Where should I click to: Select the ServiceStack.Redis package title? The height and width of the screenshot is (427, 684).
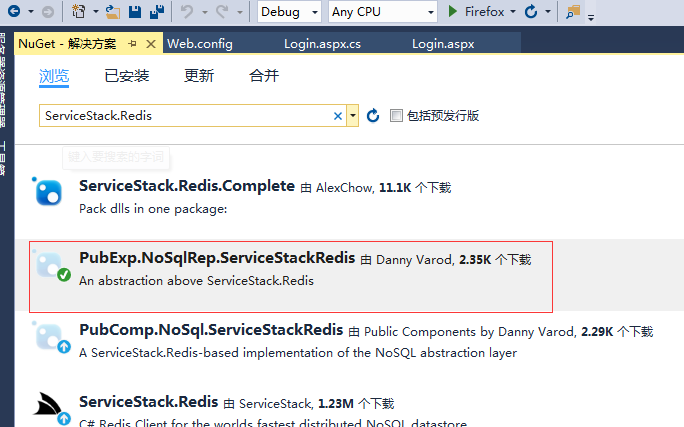148,402
